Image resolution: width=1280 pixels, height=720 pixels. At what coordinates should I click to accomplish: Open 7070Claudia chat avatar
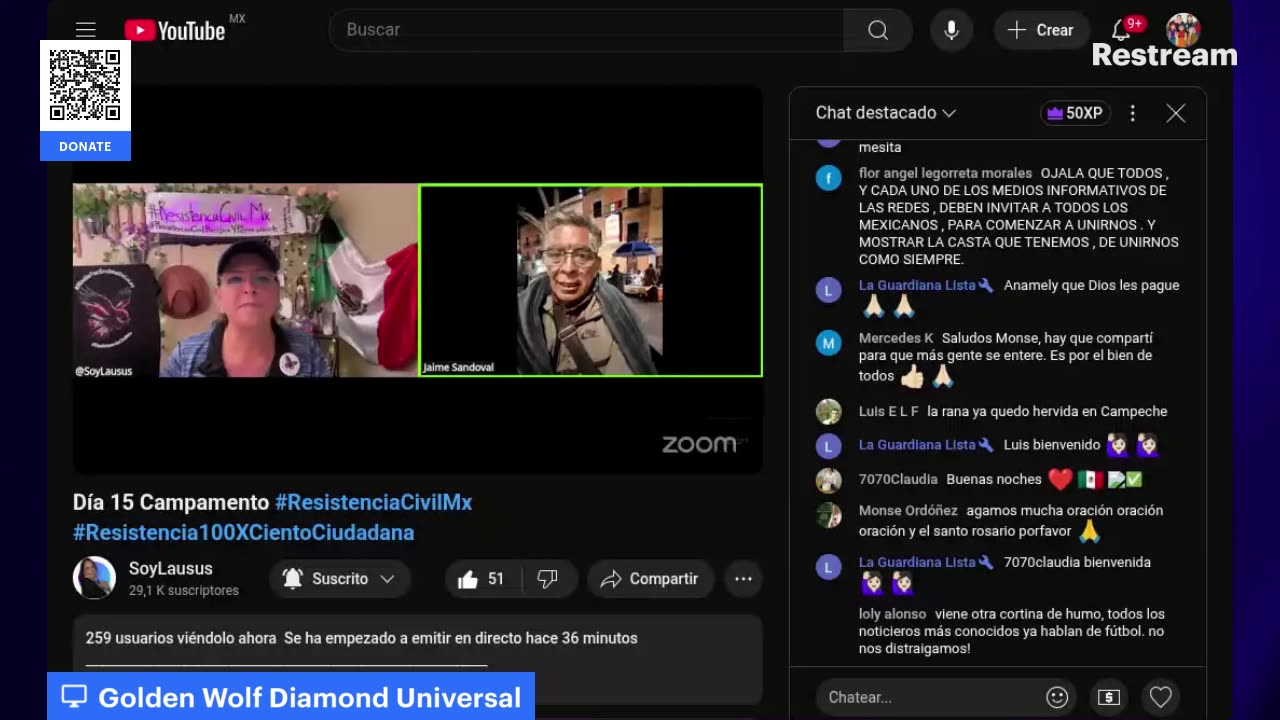(828, 480)
